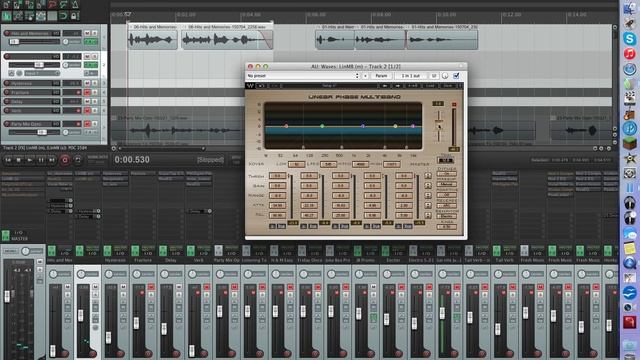Go to project start in transport

[8, 160]
